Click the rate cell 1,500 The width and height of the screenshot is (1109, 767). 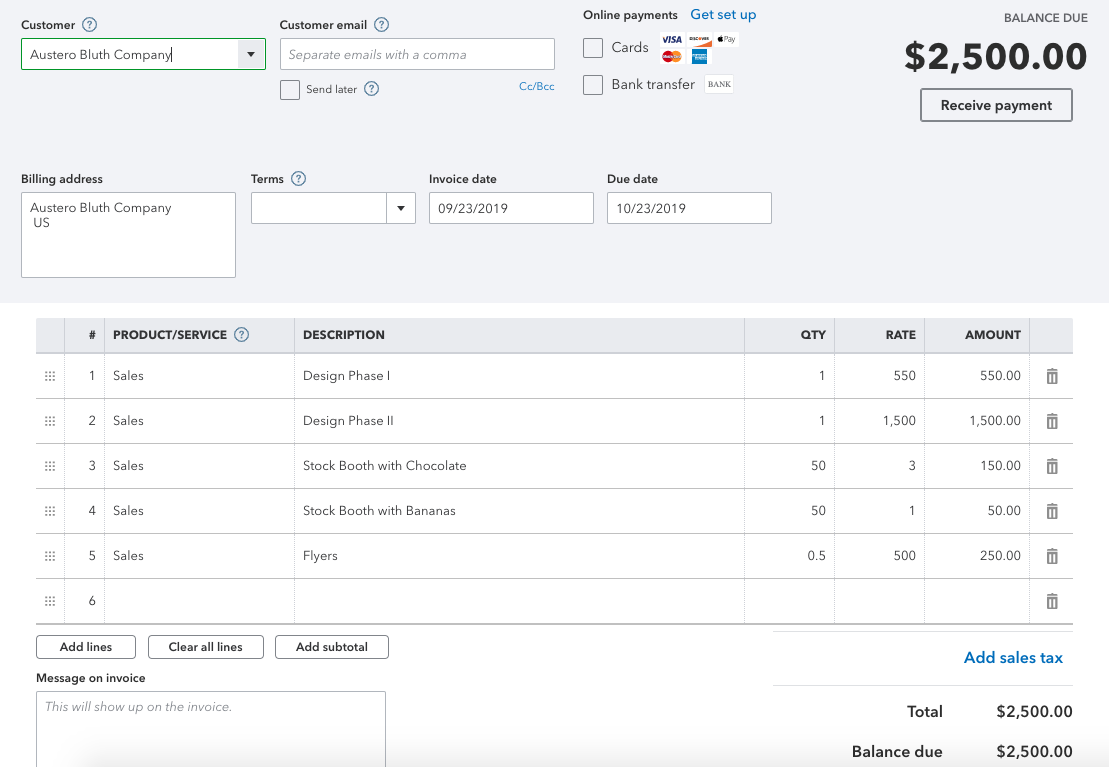(x=880, y=420)
